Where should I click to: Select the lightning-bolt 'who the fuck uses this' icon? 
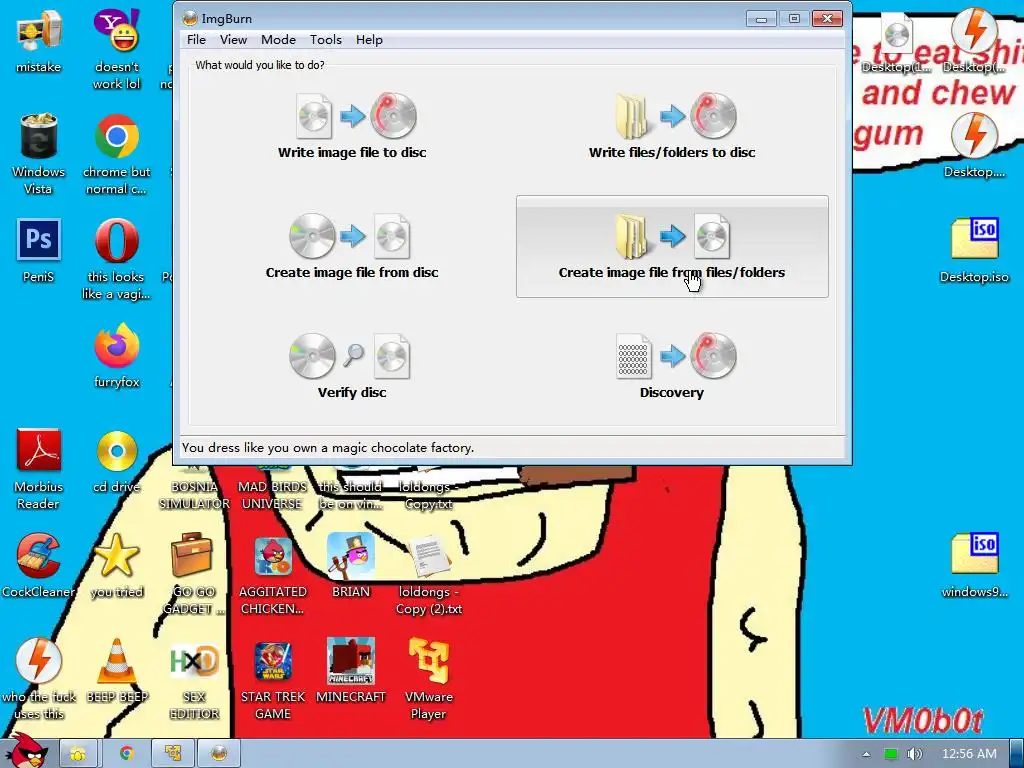click(x=39, y=679)
